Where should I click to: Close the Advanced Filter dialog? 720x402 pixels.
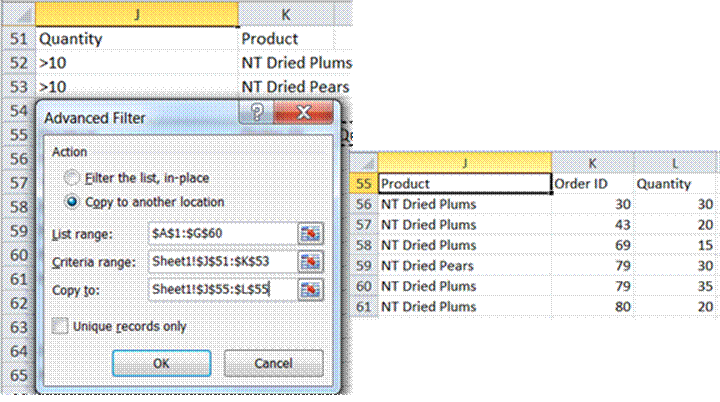point(305,116)
